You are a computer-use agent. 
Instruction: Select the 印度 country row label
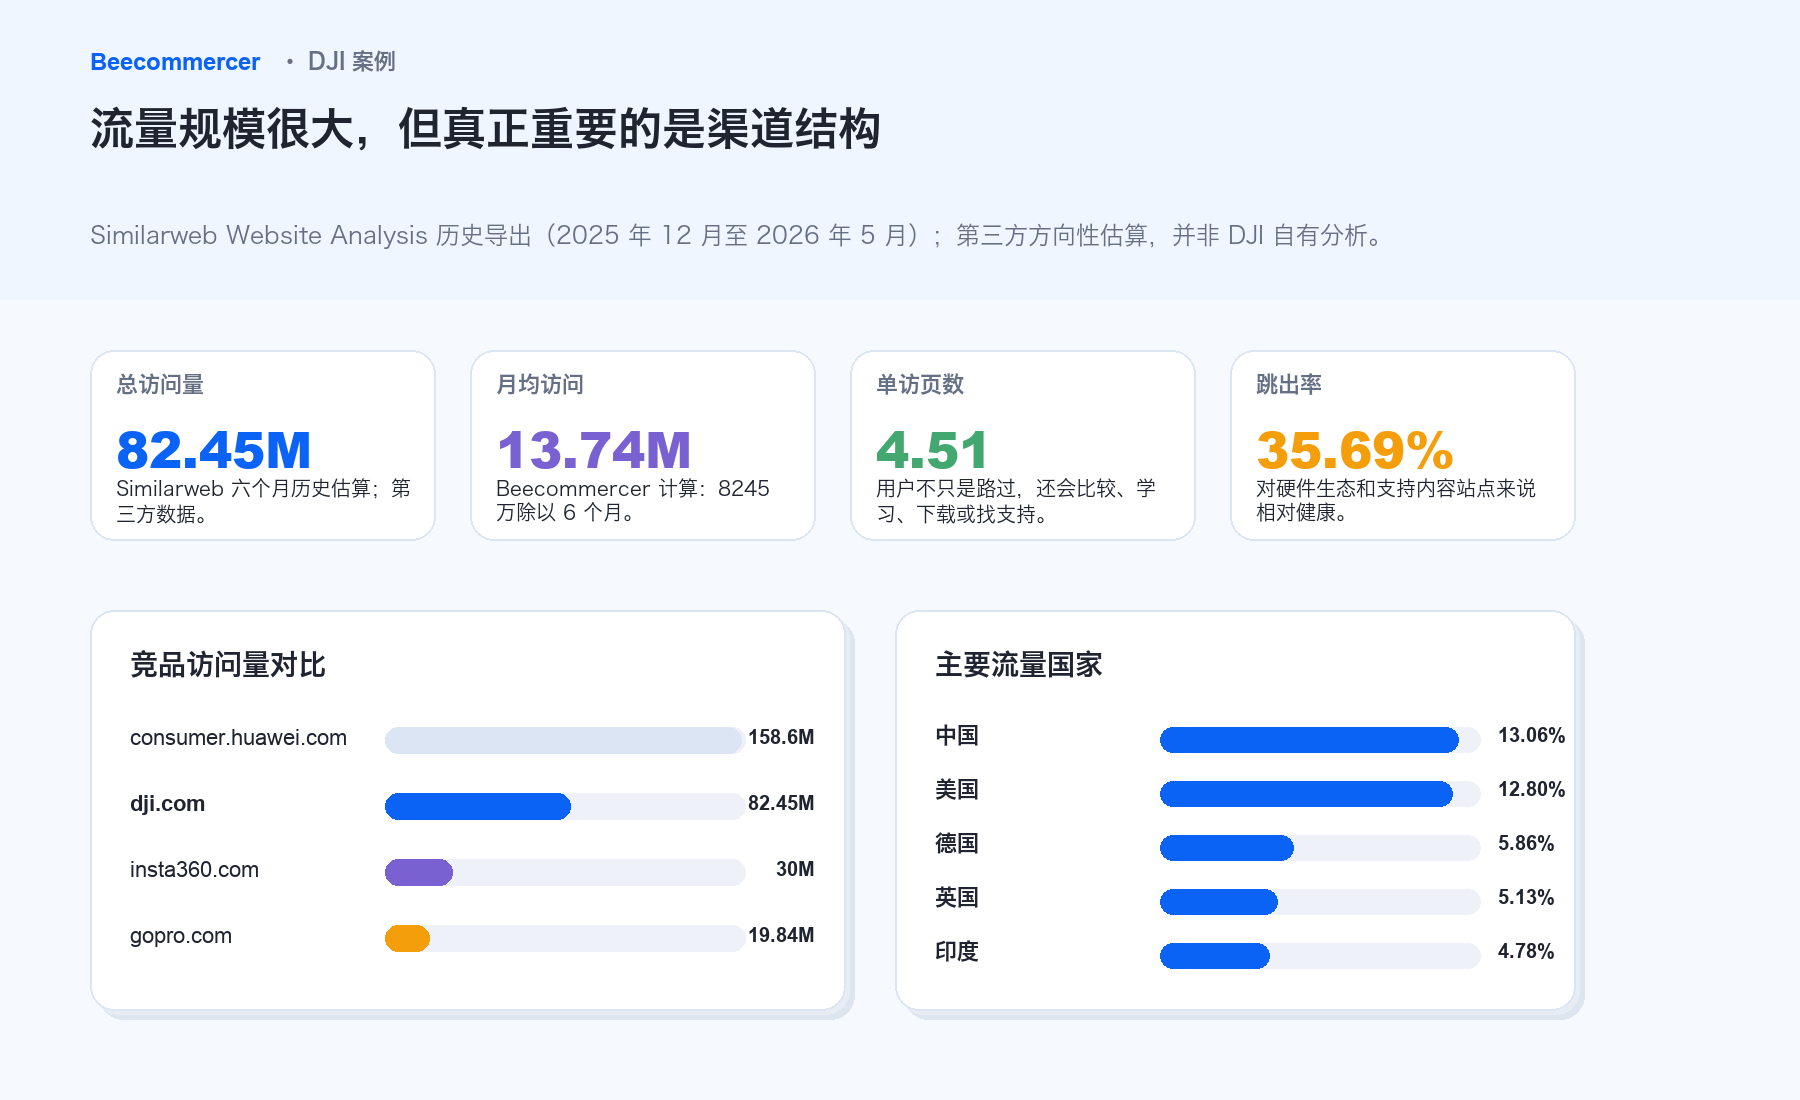click(x=957, y=952)
